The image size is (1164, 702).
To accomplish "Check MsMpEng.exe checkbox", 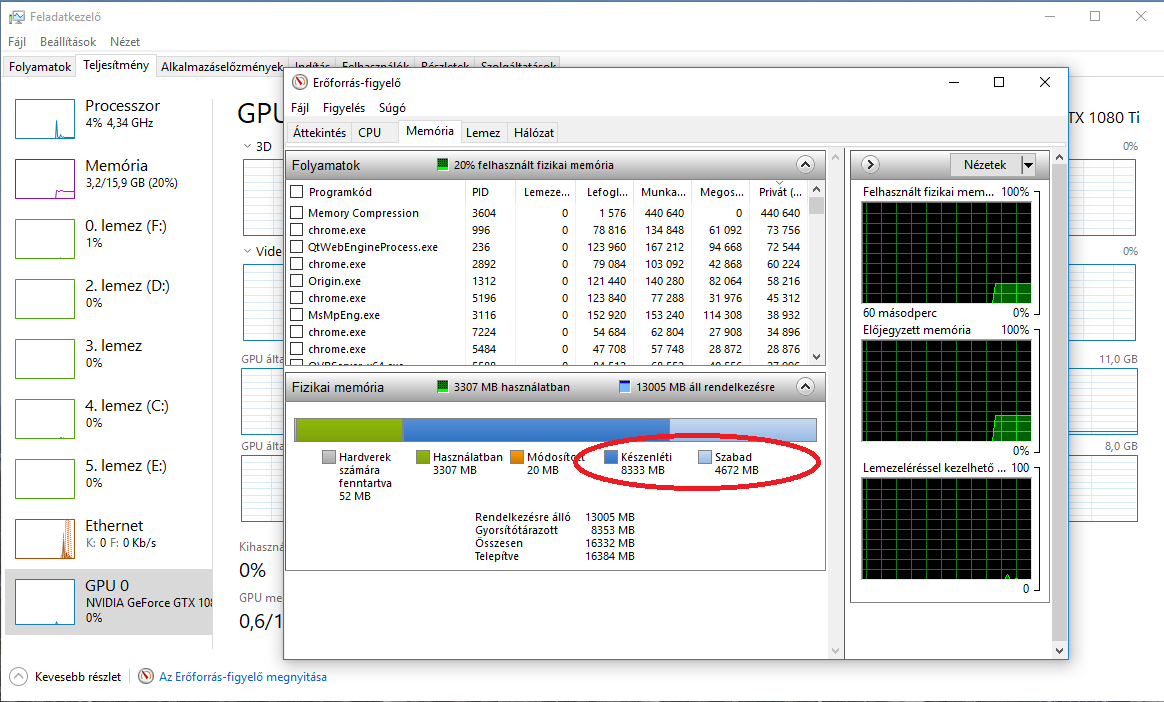I will [x=297, y=315].
